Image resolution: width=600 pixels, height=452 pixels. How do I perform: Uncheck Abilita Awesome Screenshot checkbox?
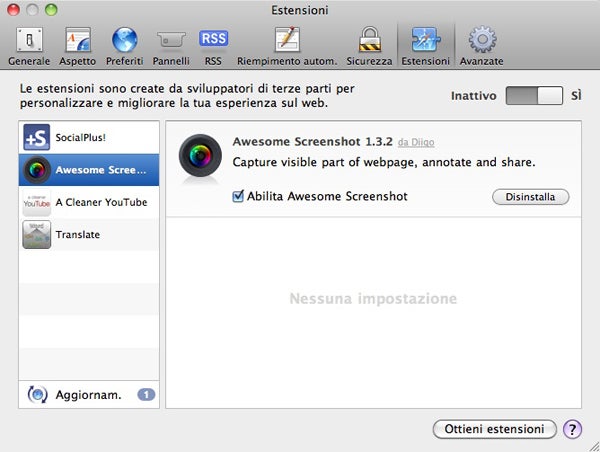(238, 197)
